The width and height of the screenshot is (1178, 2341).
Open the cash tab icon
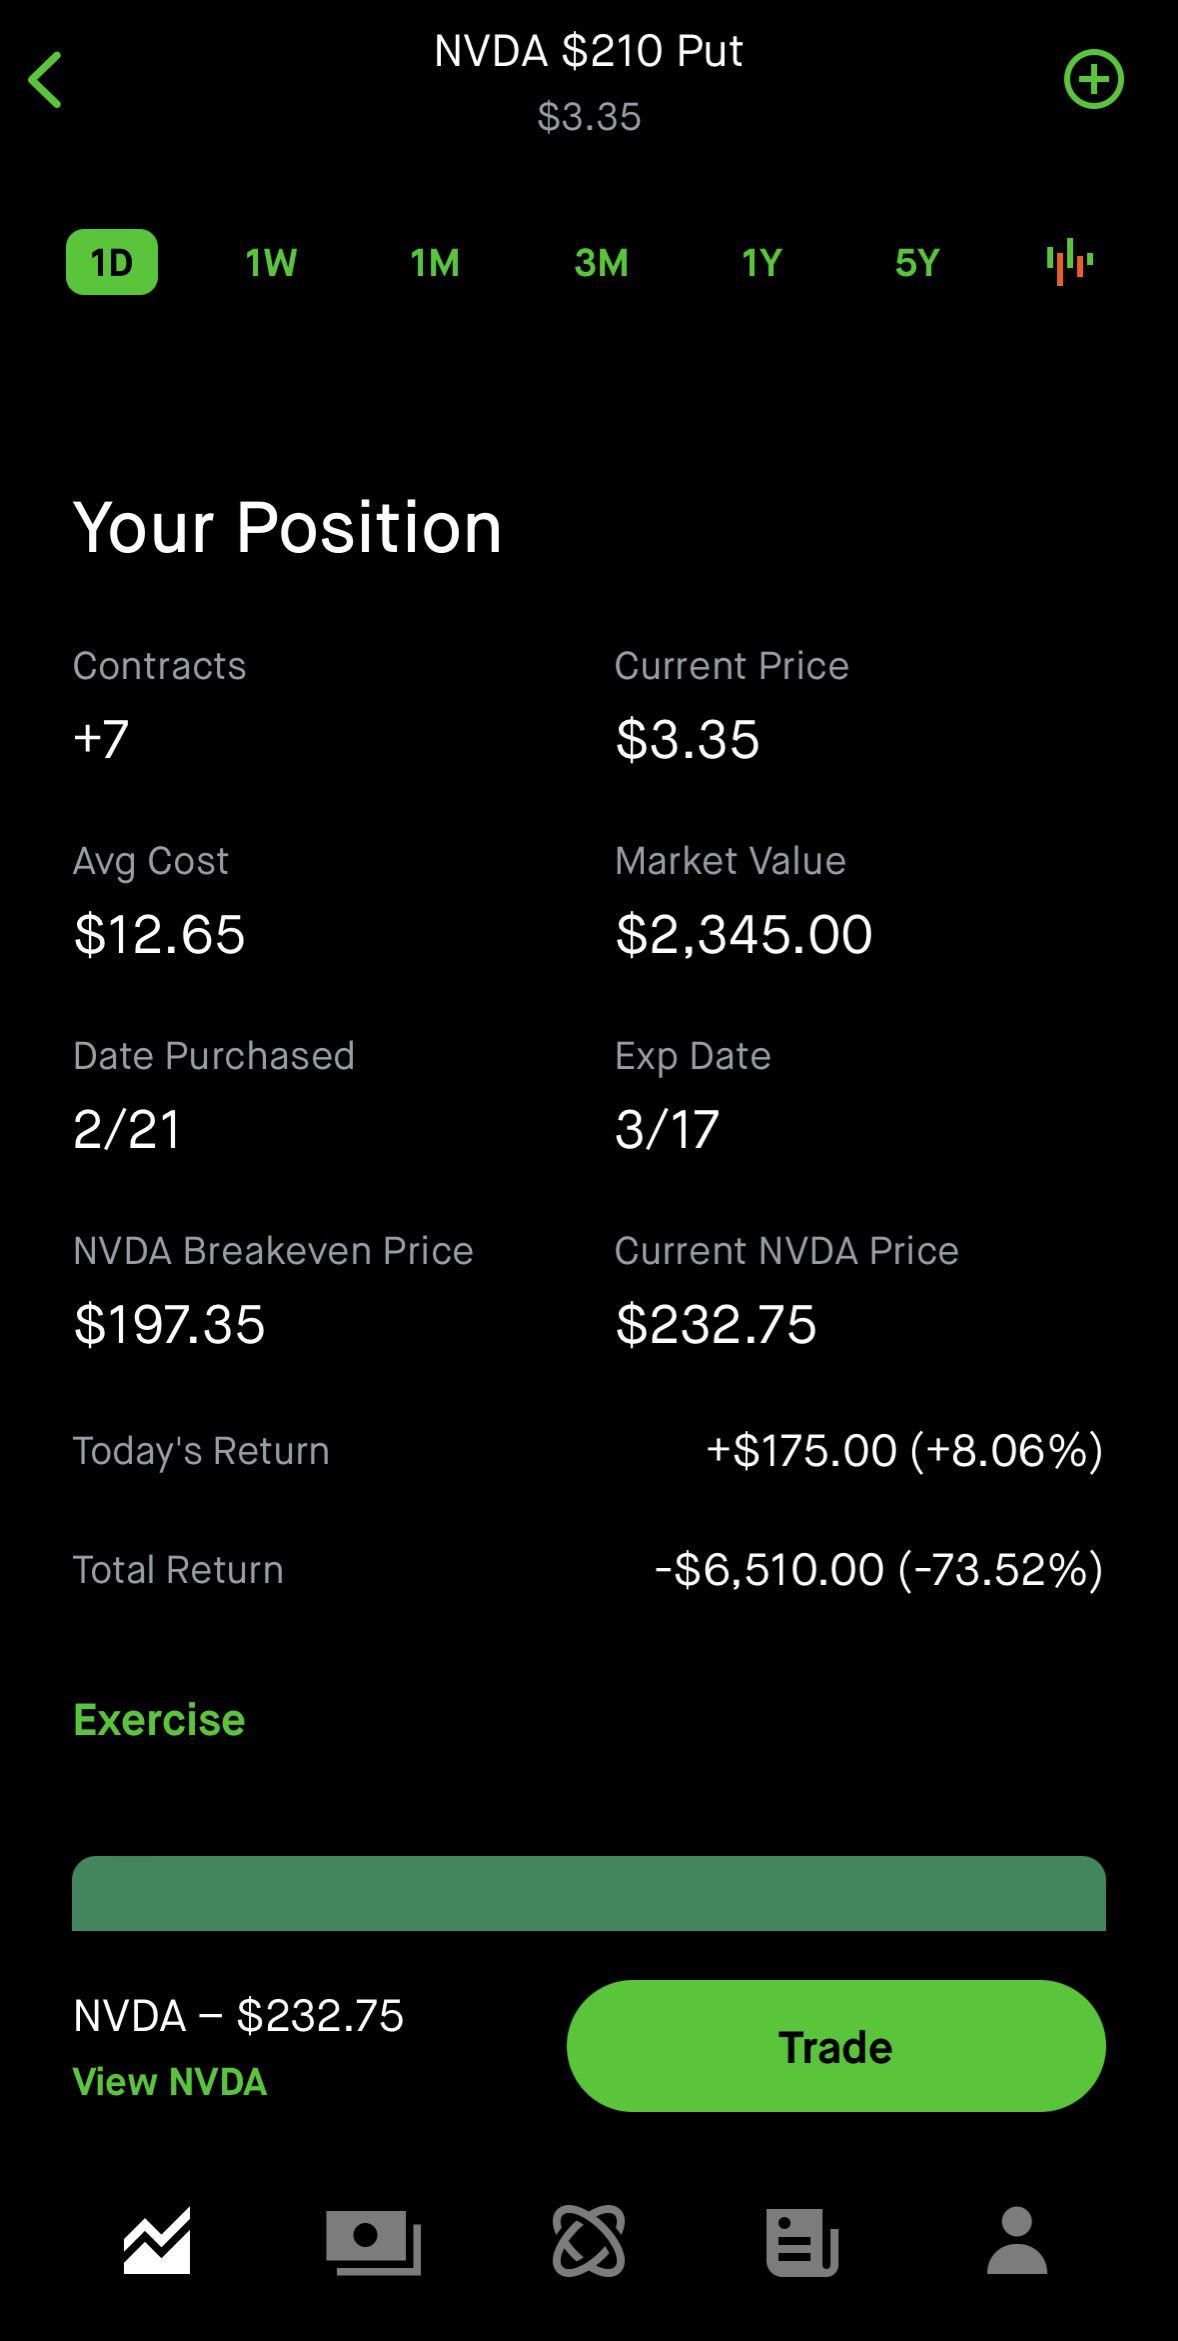pos(373,2241)
